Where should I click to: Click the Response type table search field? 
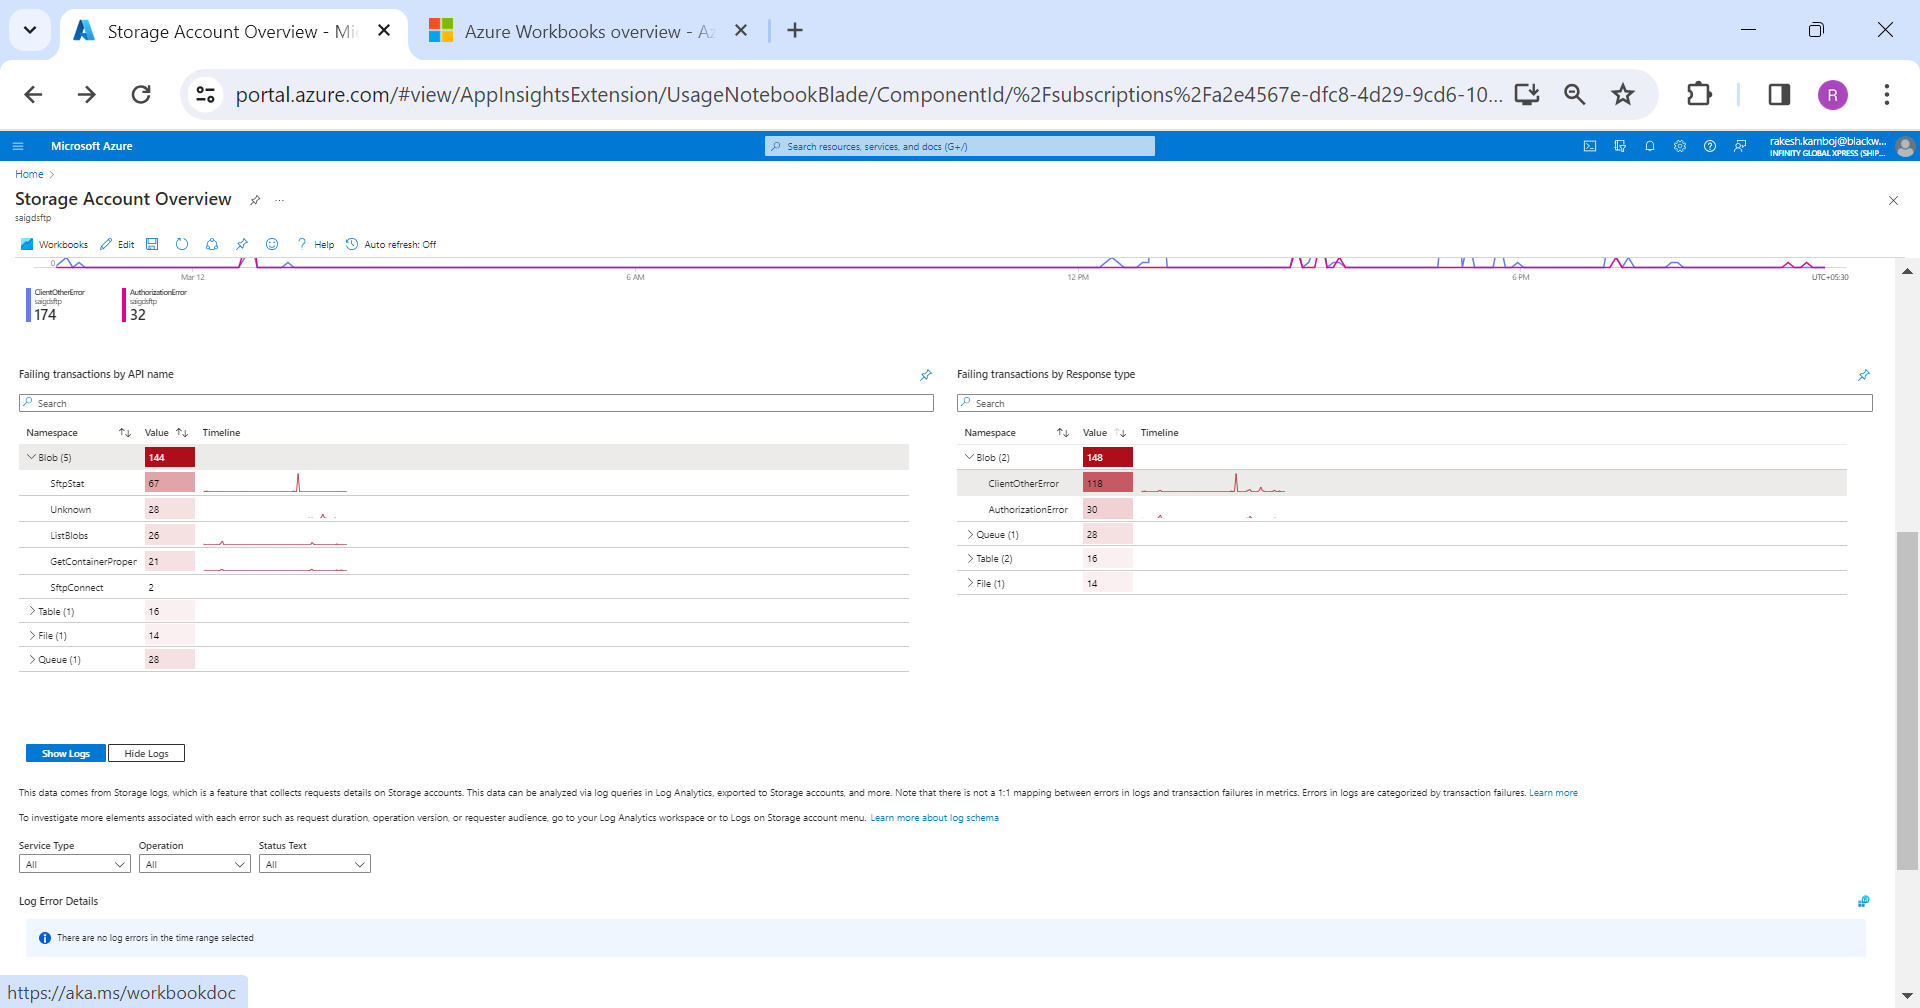pyautogui.click(x=1414, y=403)
